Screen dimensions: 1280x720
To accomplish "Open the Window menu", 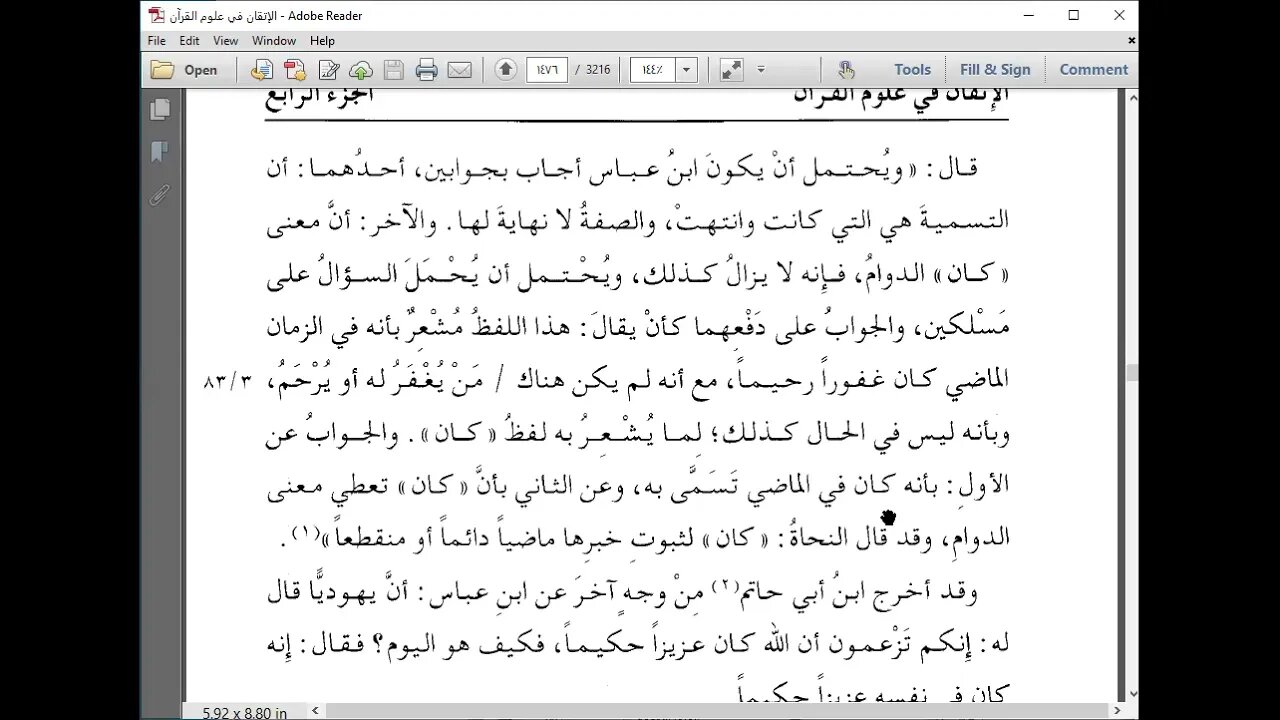I will point(274,41).
